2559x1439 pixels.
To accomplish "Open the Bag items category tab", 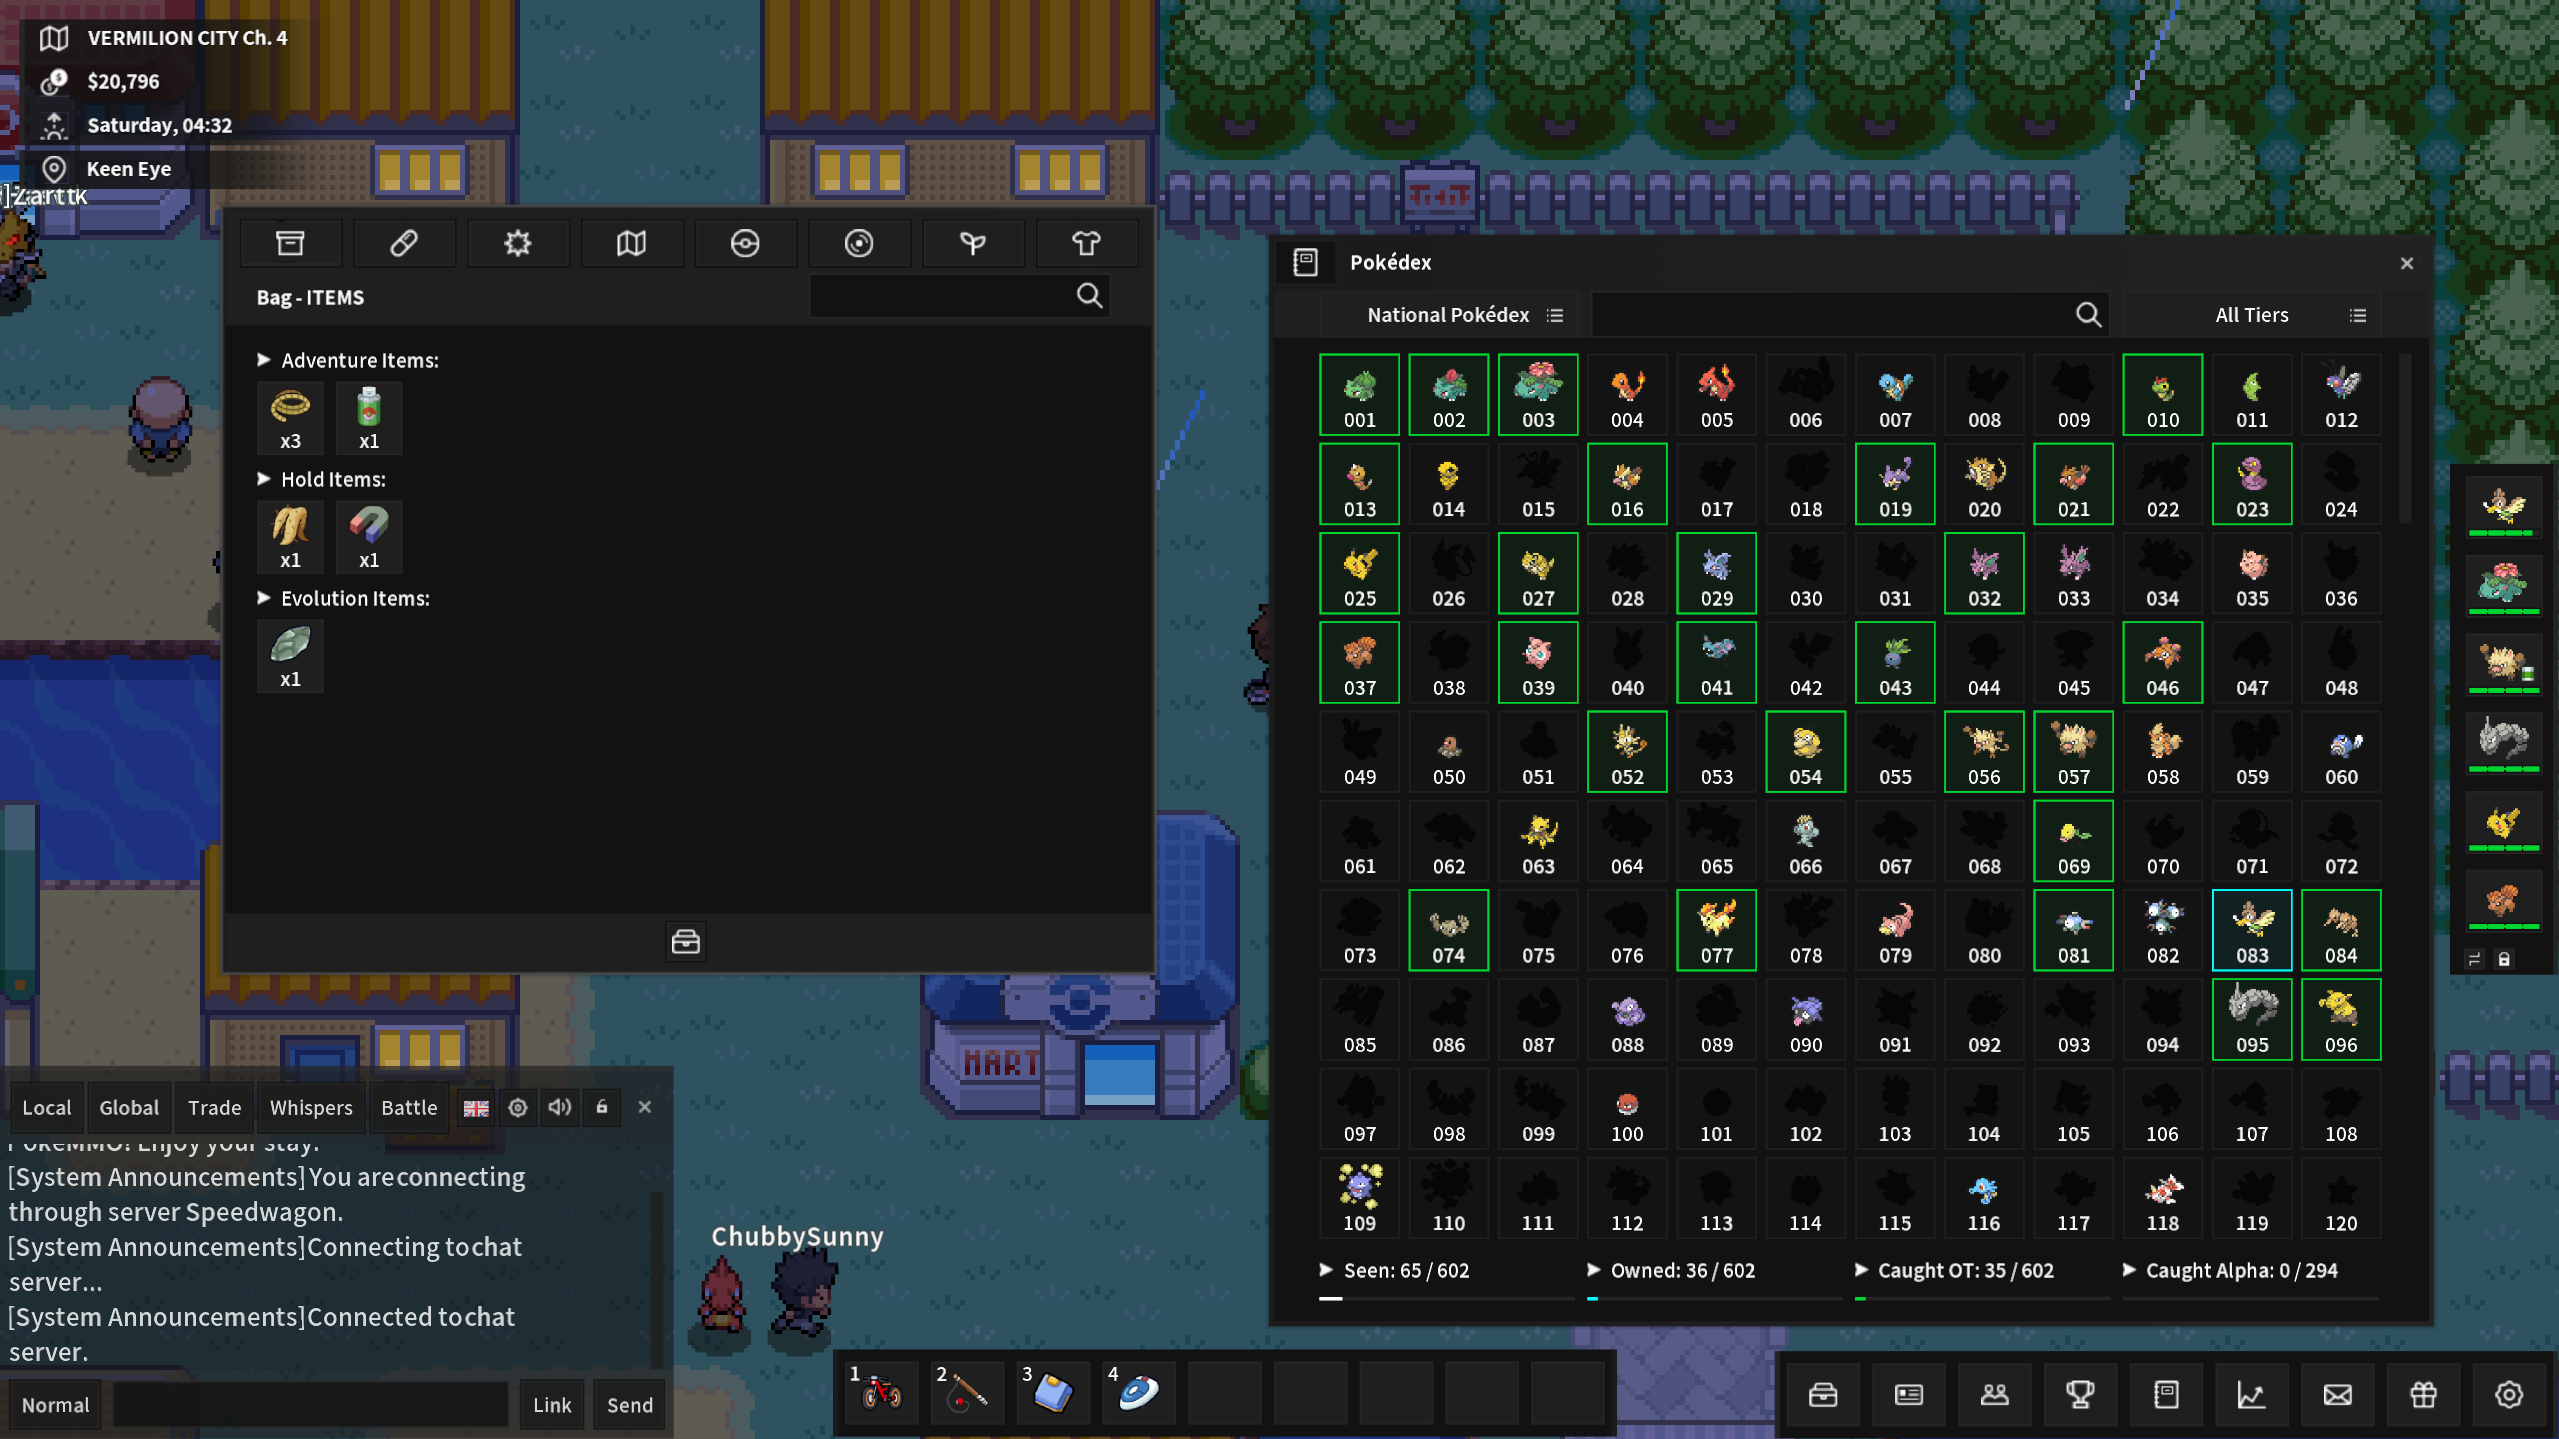I will coord(290,243).
